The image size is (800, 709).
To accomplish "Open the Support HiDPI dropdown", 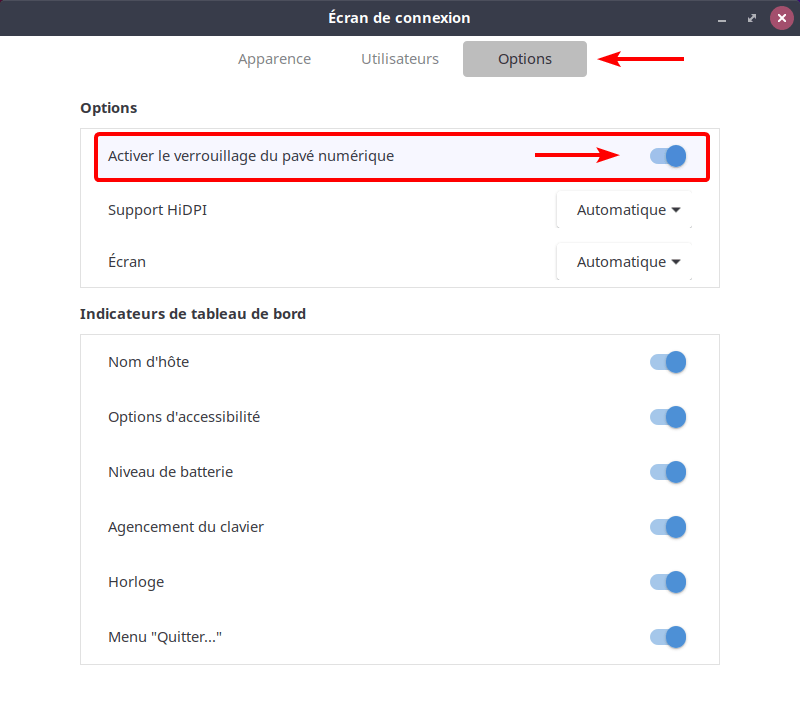I will 624,210.
